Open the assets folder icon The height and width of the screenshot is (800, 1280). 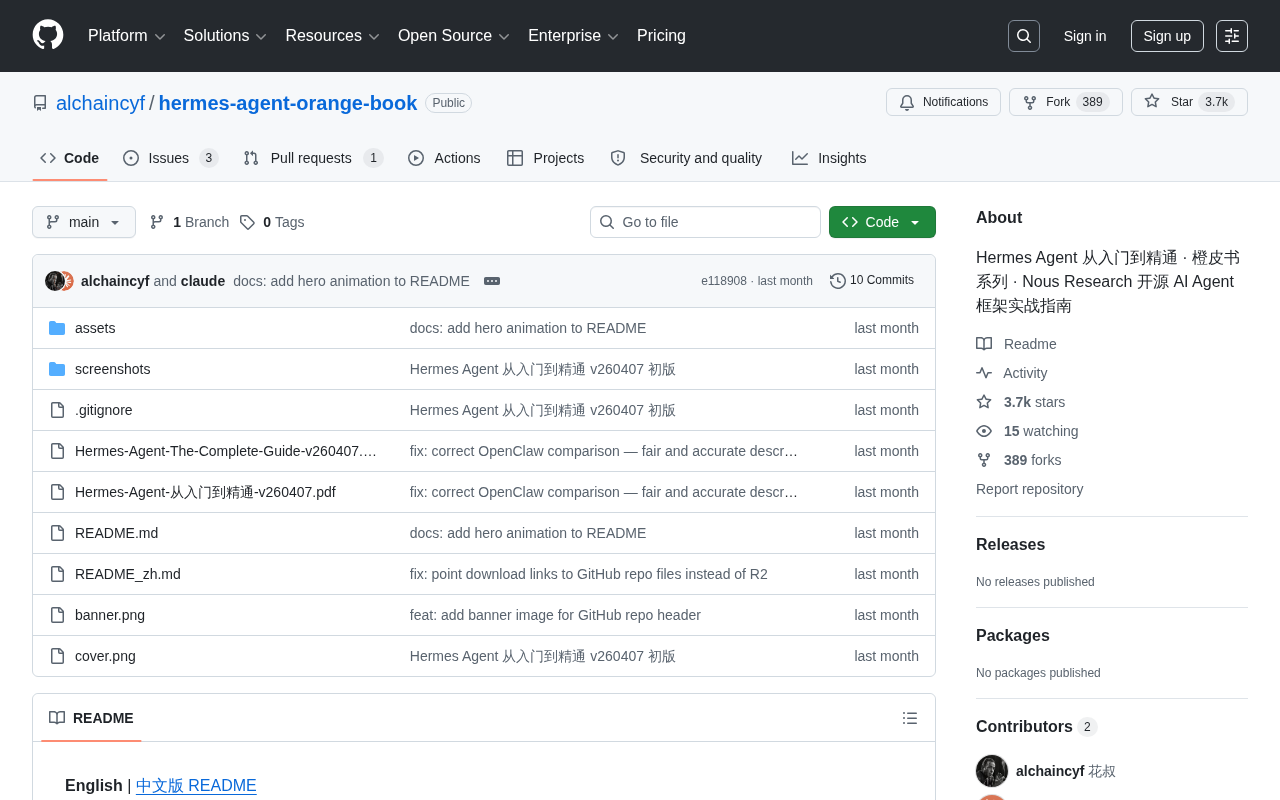pyautogui.click(x=57, y=328)
